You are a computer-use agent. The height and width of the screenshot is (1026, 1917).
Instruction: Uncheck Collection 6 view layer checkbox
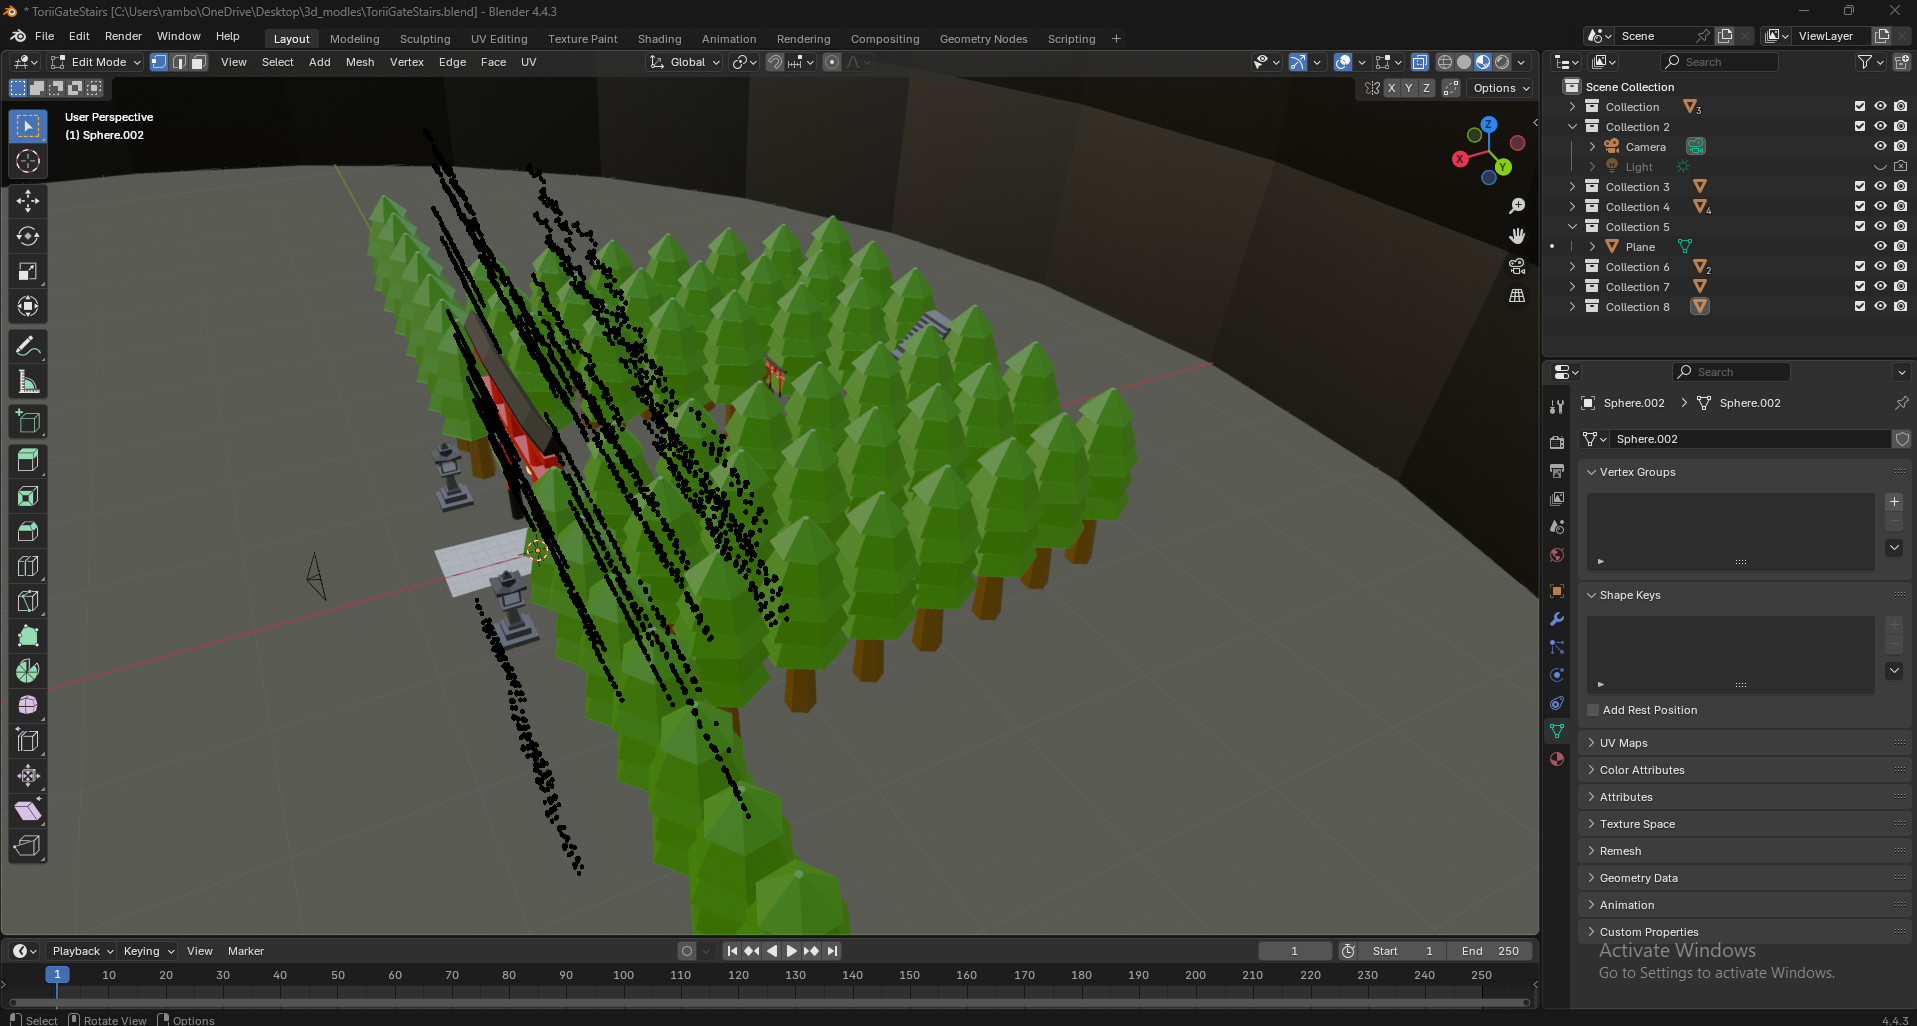pyautogui.click(x=1860, y=267)
